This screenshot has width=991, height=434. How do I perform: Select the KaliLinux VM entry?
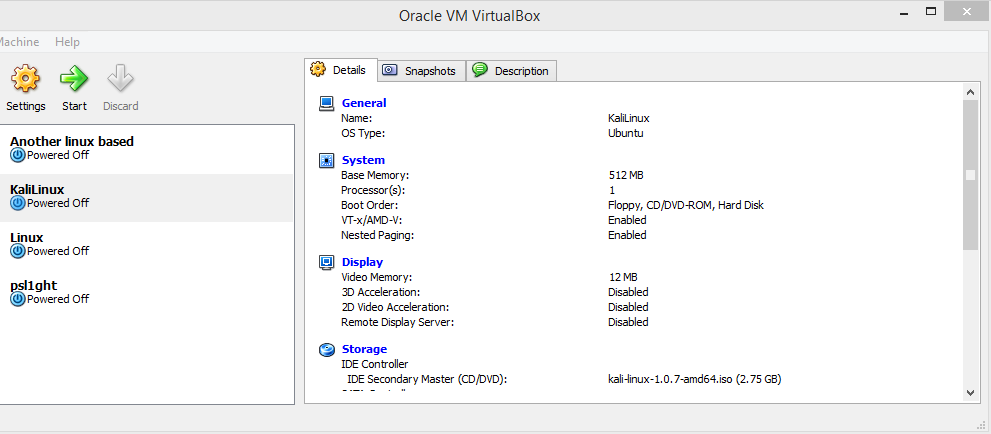(147, 198)
